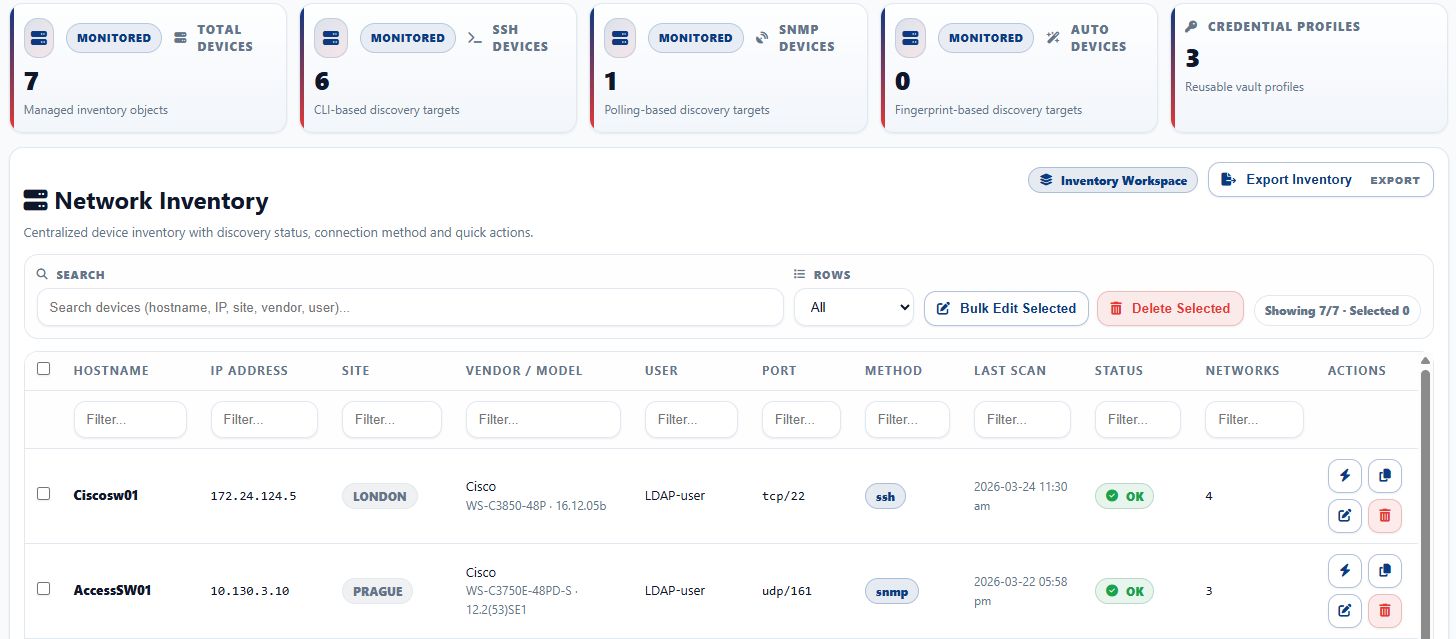Viewport: 1456px width, 639px height.
Task: Click the Ciscosw01 hostname
Action: 106,495
